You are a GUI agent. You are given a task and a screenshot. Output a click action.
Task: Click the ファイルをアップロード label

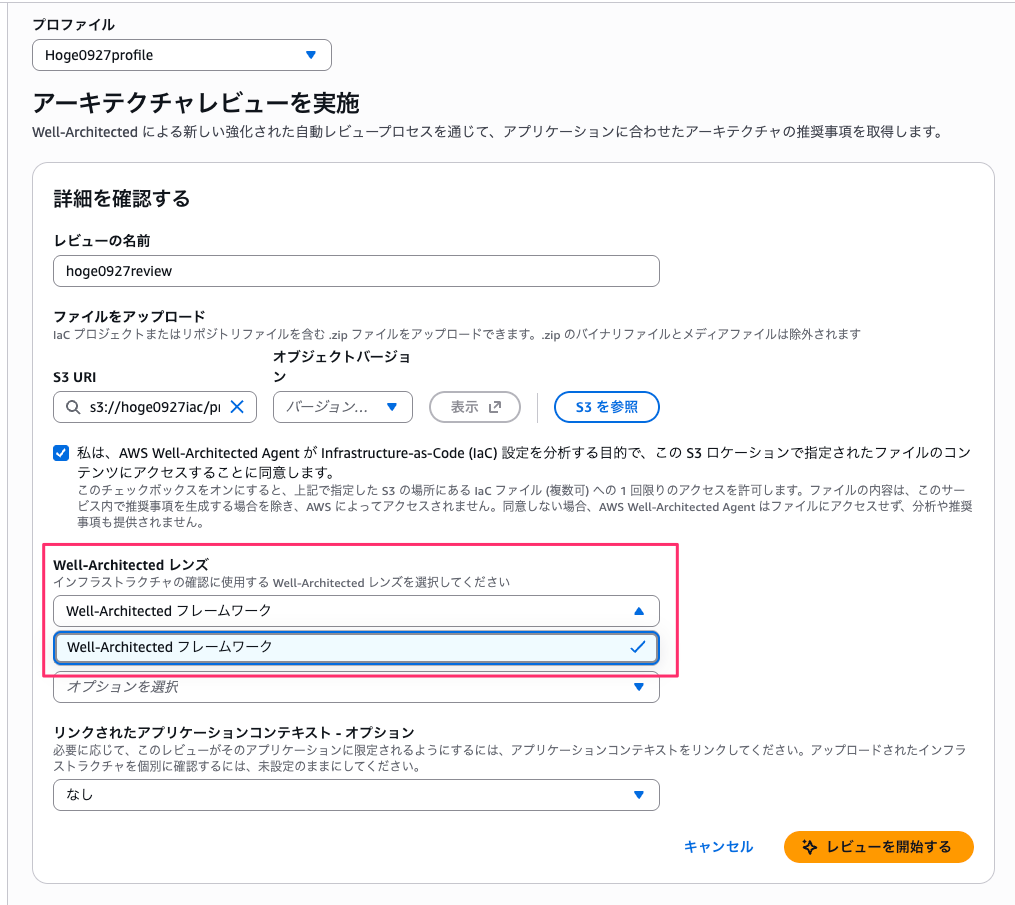click(x=129, y=317)
